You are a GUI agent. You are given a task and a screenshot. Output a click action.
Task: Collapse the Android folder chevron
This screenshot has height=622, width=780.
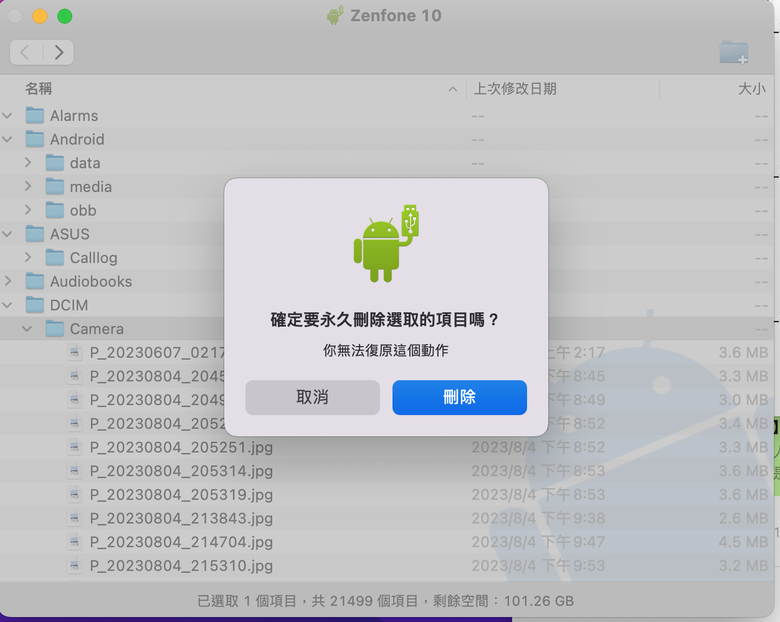7,139
